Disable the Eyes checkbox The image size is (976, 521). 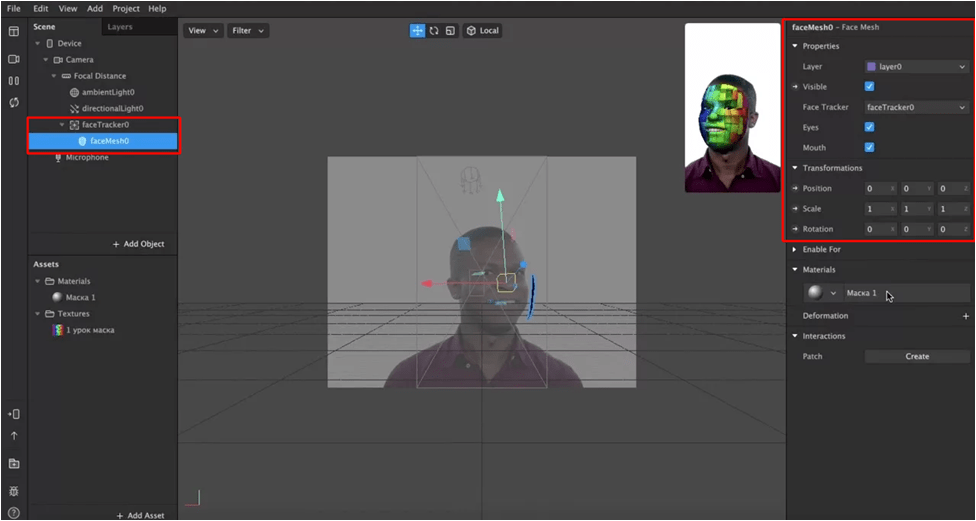(x=869, y=127)
